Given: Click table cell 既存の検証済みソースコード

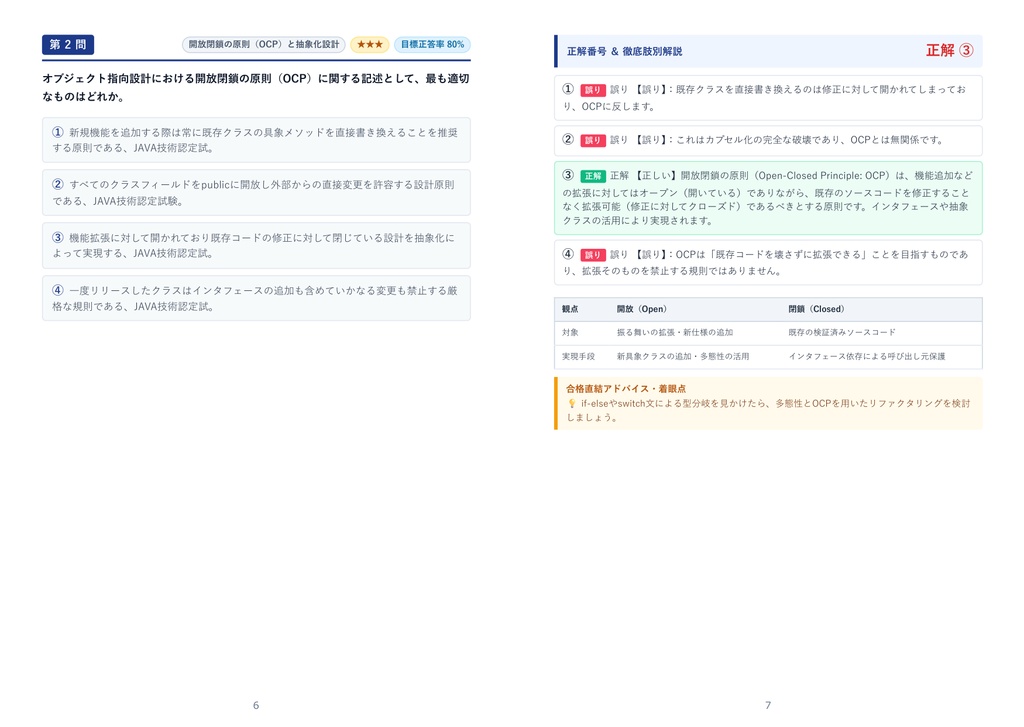Looking at the screenshot, I should (842, 332).
